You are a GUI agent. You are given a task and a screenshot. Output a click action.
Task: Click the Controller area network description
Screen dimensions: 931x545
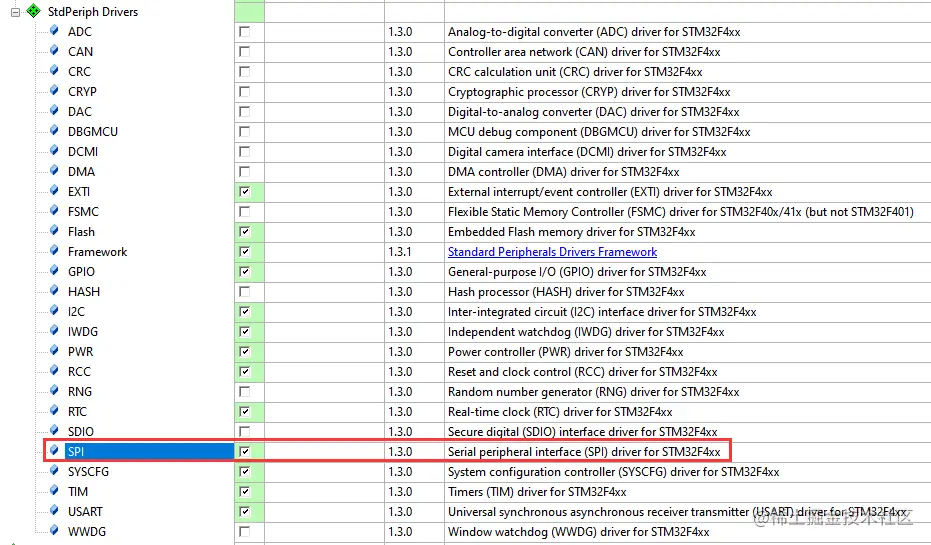point(584,52)
